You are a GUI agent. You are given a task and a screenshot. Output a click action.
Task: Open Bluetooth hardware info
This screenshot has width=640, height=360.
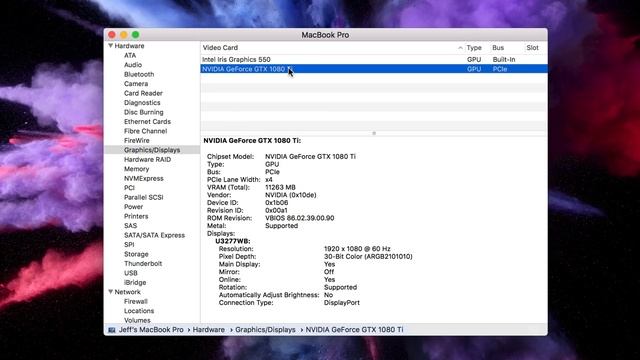tap(139, 74)
